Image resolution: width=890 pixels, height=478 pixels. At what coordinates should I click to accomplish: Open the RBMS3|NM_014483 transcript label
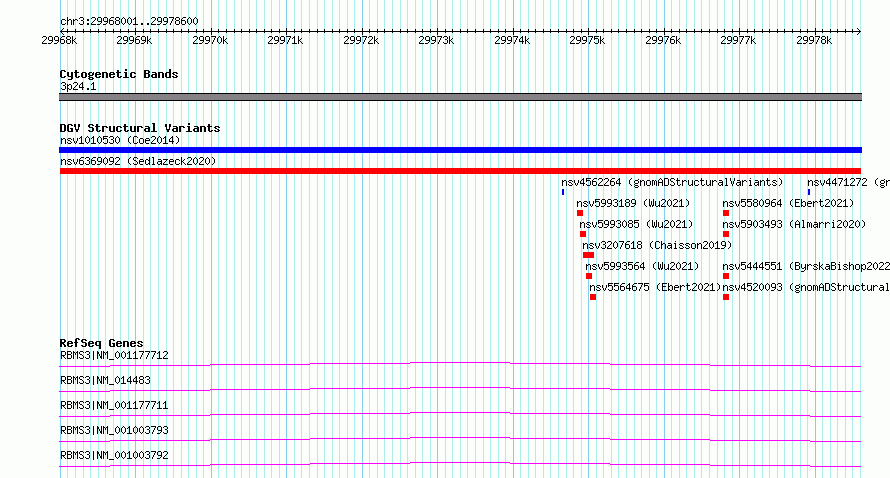tap(105, 380)
